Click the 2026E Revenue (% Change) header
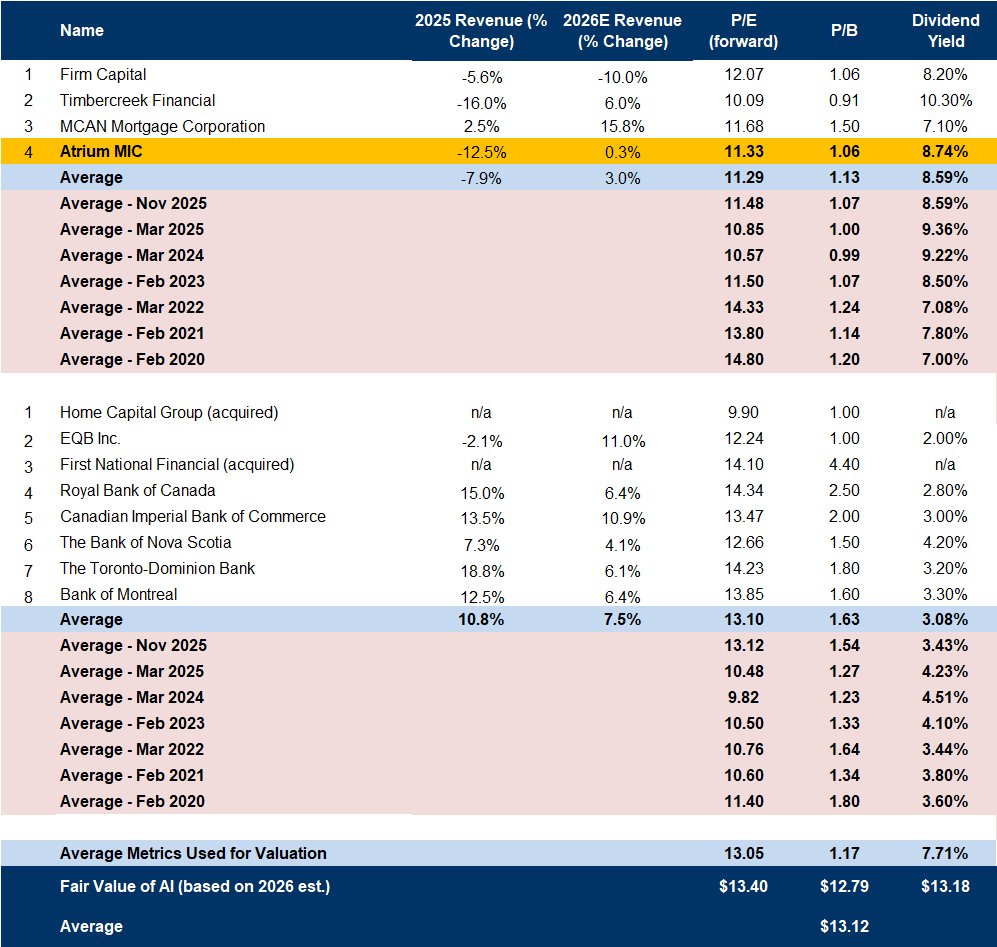The height and width of the screenshot is (947, 997). 622,30
